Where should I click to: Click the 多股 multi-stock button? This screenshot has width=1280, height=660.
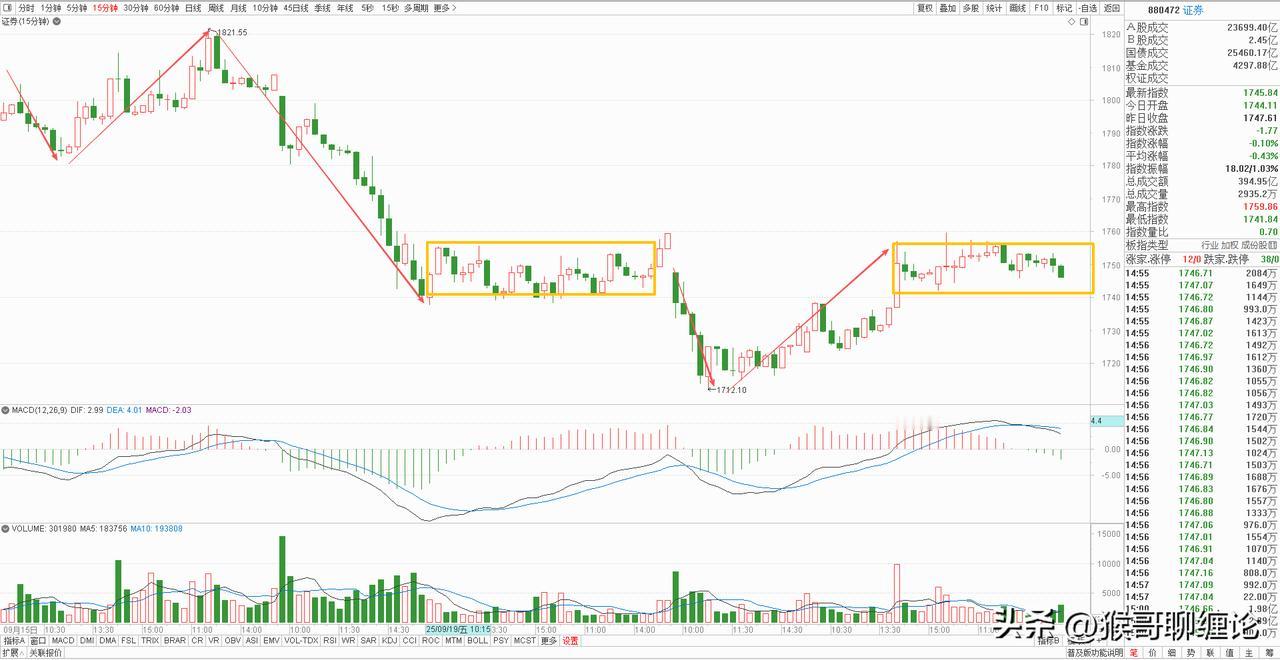(971, 8)
